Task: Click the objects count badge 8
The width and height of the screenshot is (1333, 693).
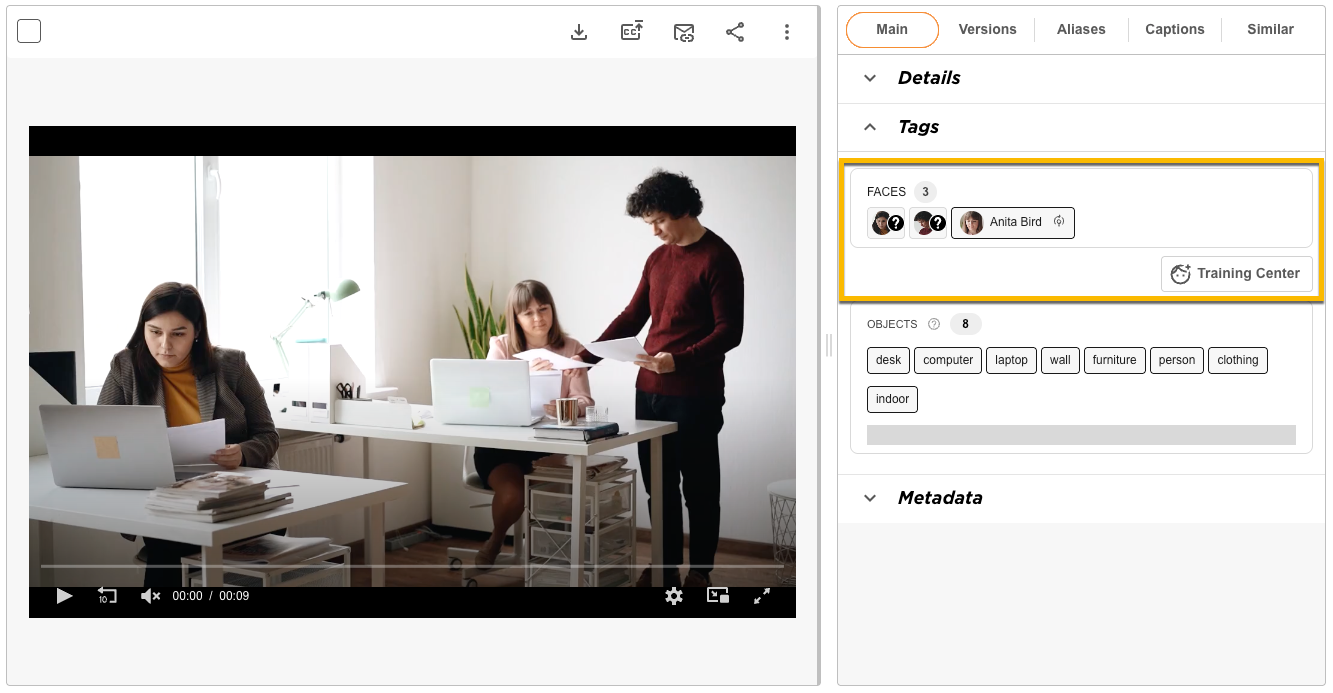Action: [x=965, y=324]
